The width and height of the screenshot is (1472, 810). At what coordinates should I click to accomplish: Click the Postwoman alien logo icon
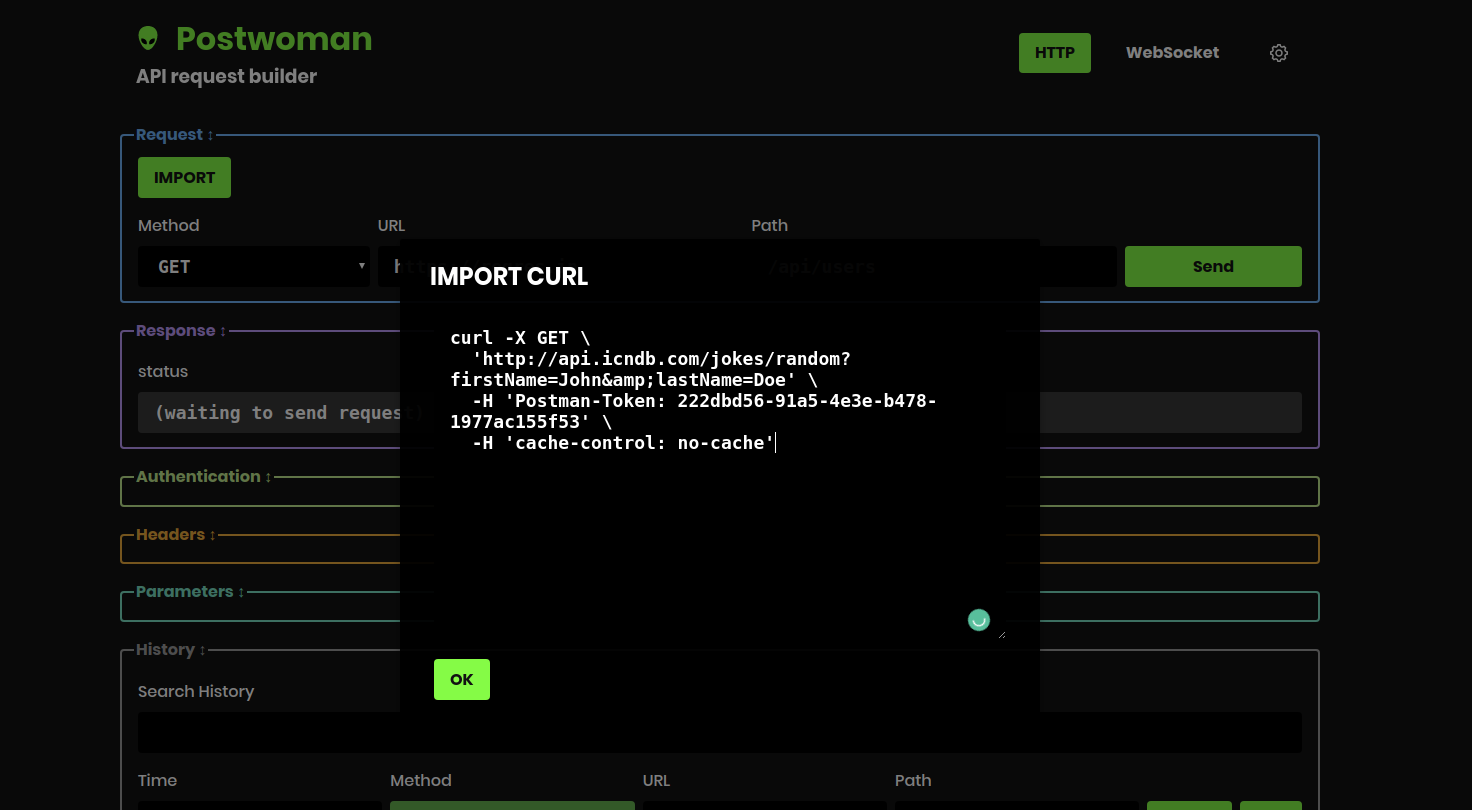click(148, 39)
